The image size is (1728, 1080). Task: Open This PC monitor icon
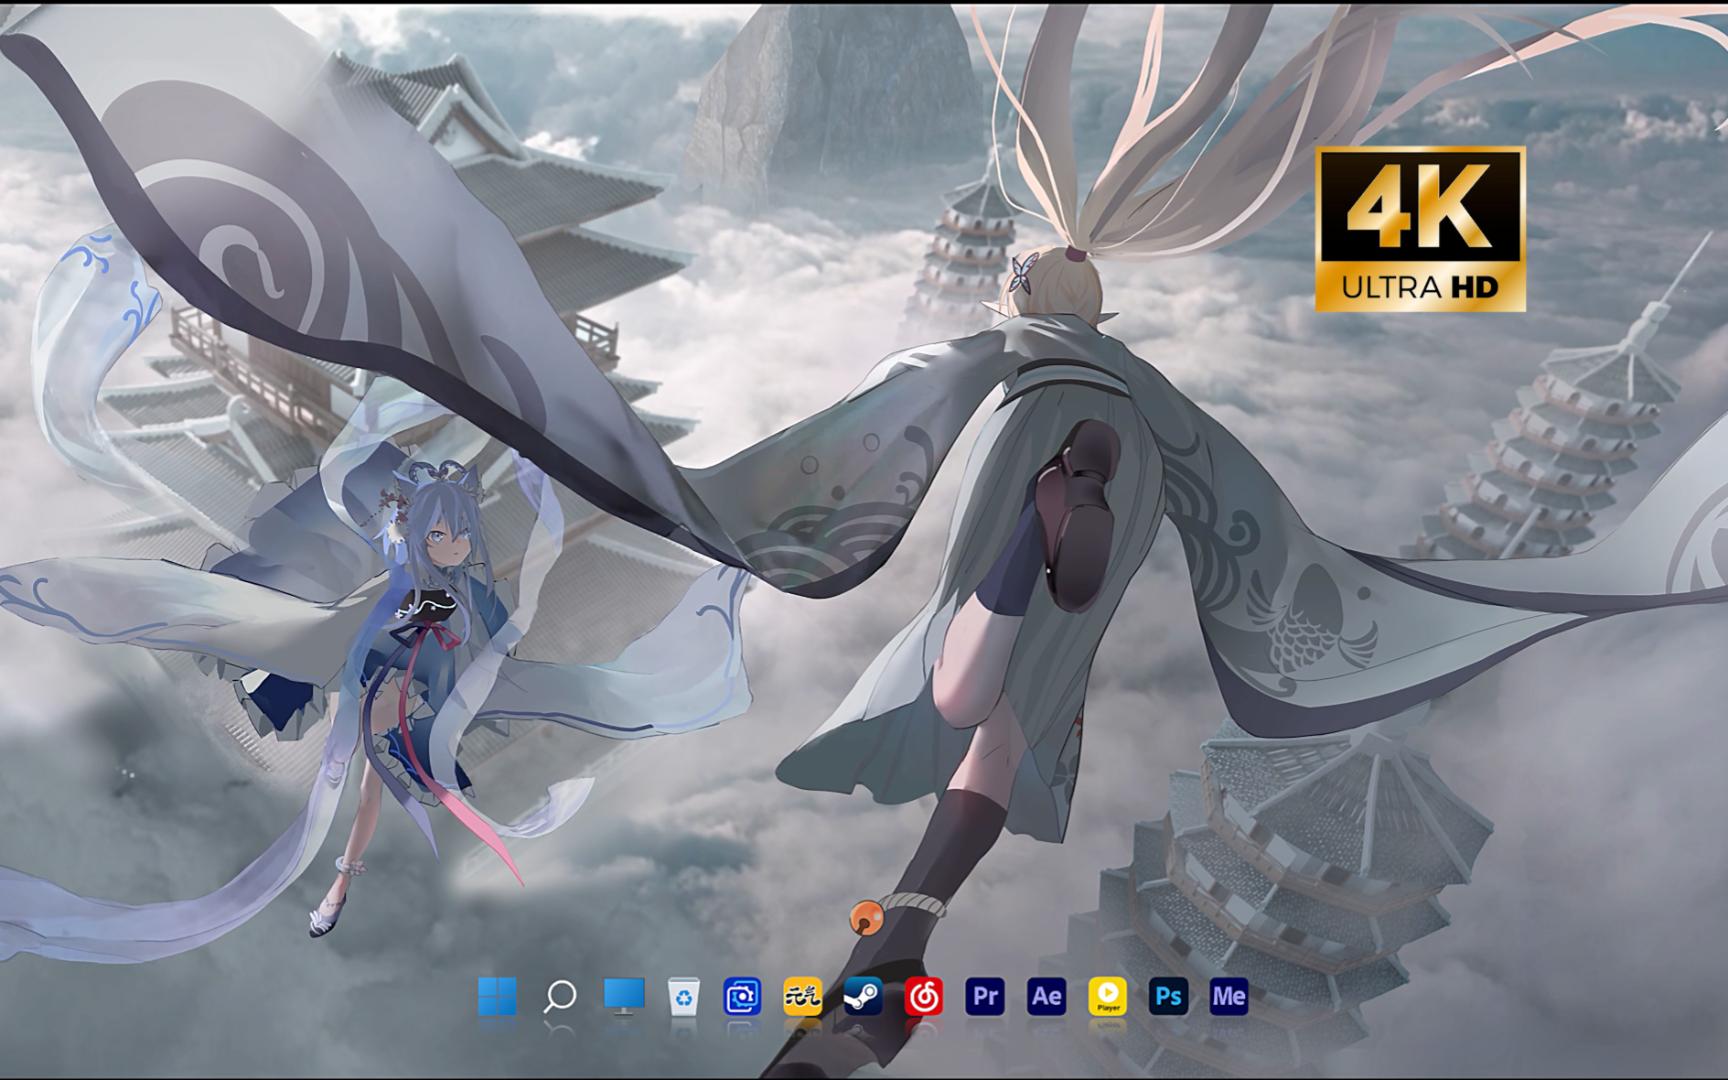tap(623, 996)
